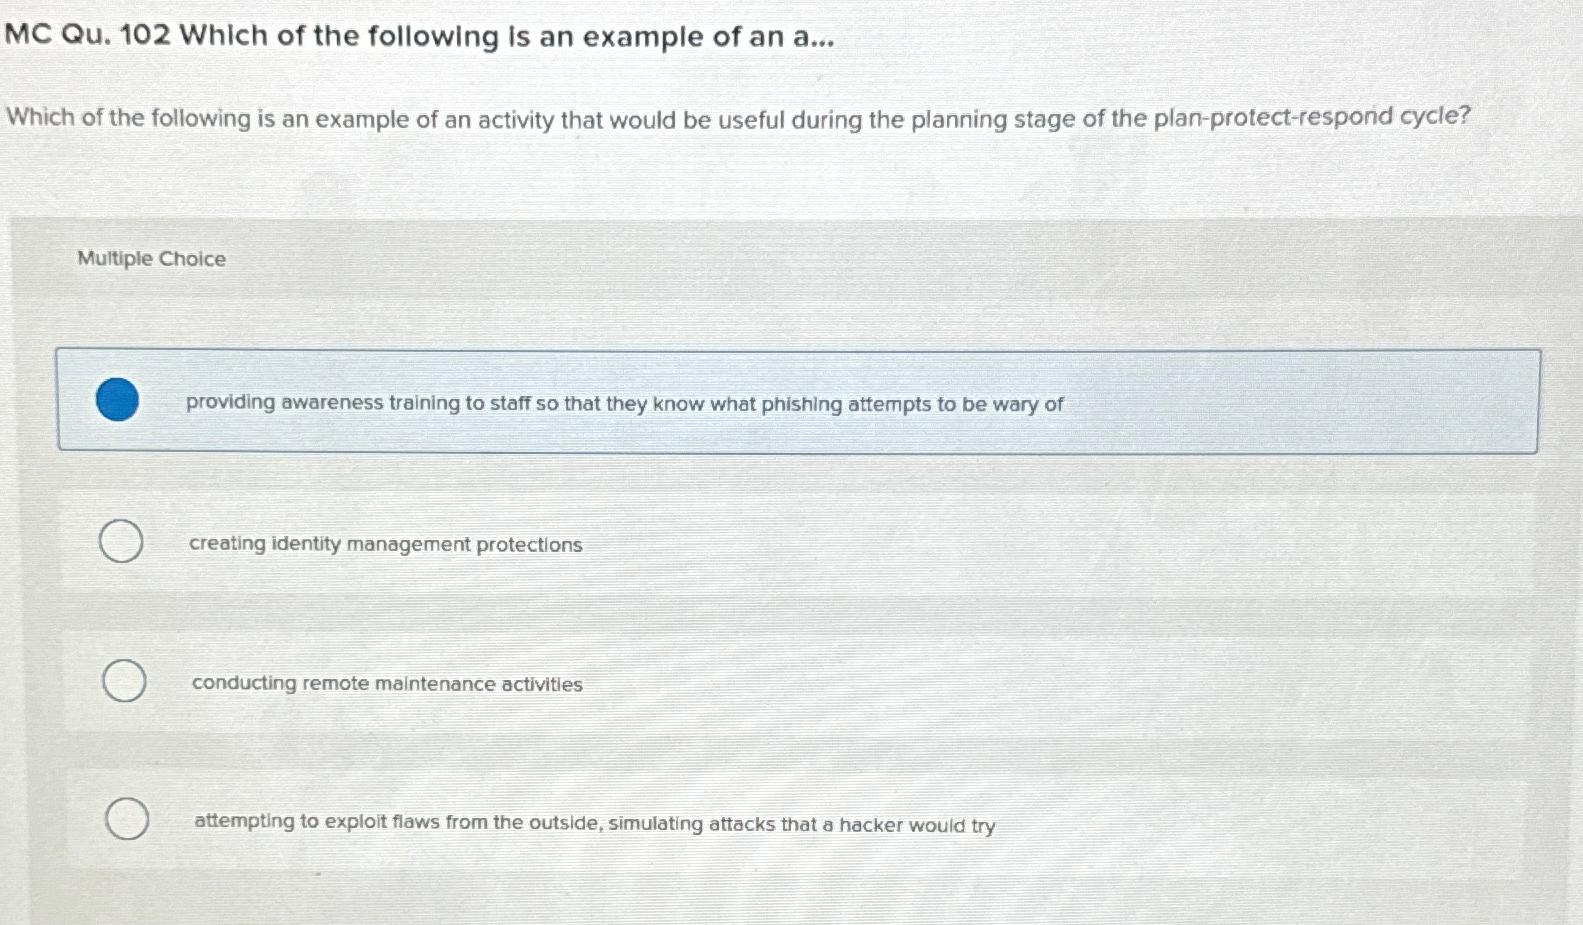The height and width of the screenshot is (925, 1583).
Task: Deselect the filled blue radio indicator
Action: point(117,401)
